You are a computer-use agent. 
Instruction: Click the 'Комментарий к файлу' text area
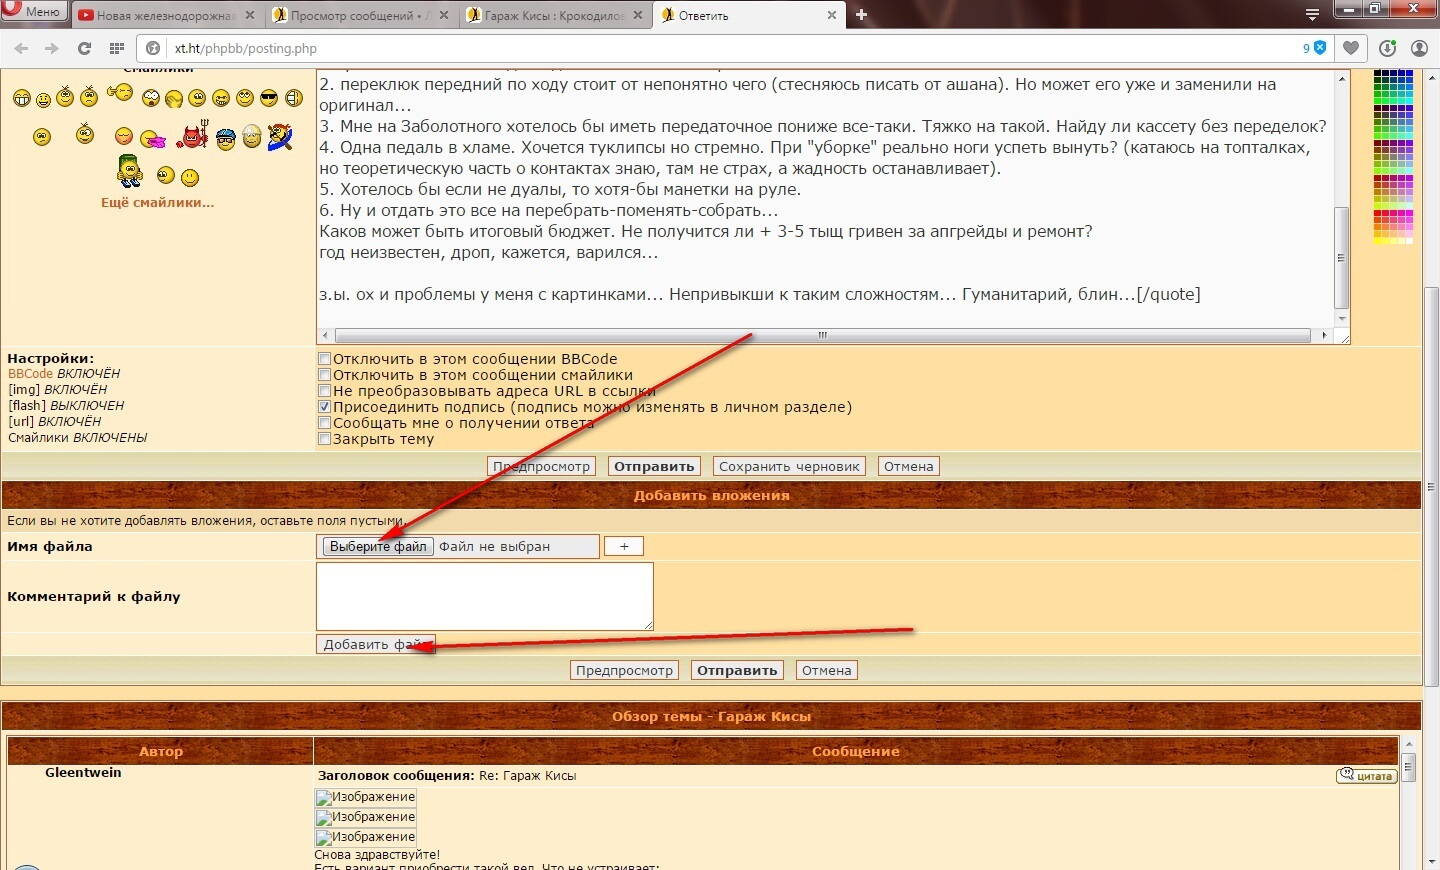484,596
